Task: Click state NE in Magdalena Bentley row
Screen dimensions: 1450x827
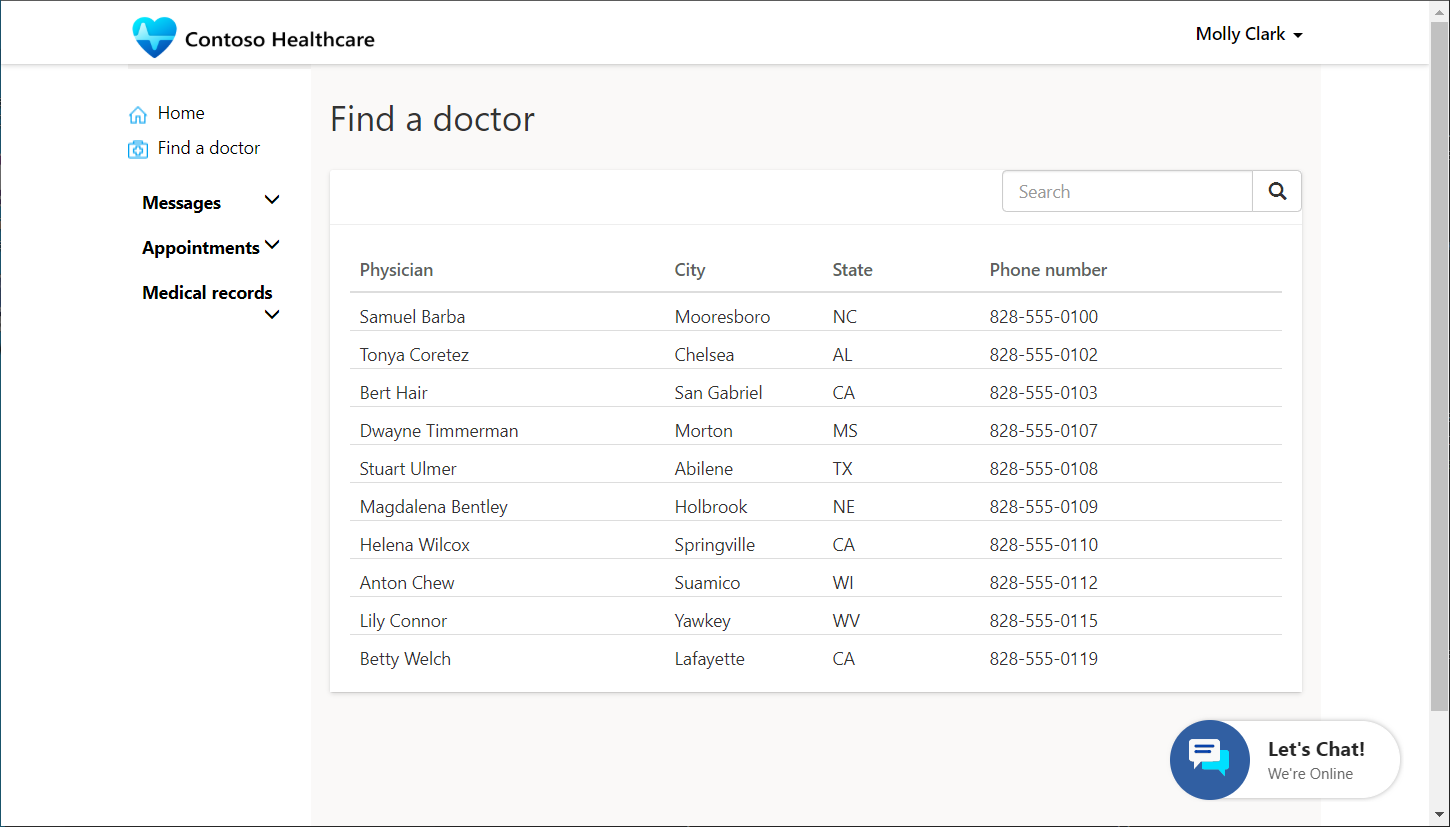Action: coord(843,507)
